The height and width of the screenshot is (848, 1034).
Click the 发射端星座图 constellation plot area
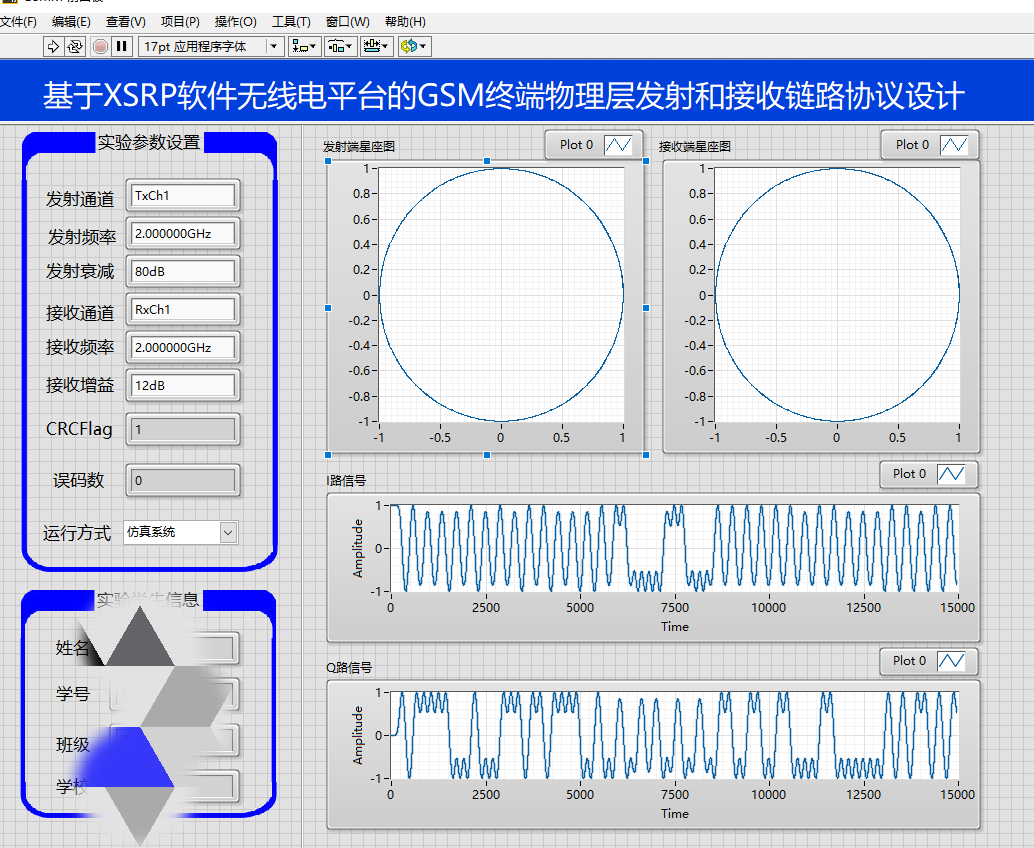(x=501, y=295)
